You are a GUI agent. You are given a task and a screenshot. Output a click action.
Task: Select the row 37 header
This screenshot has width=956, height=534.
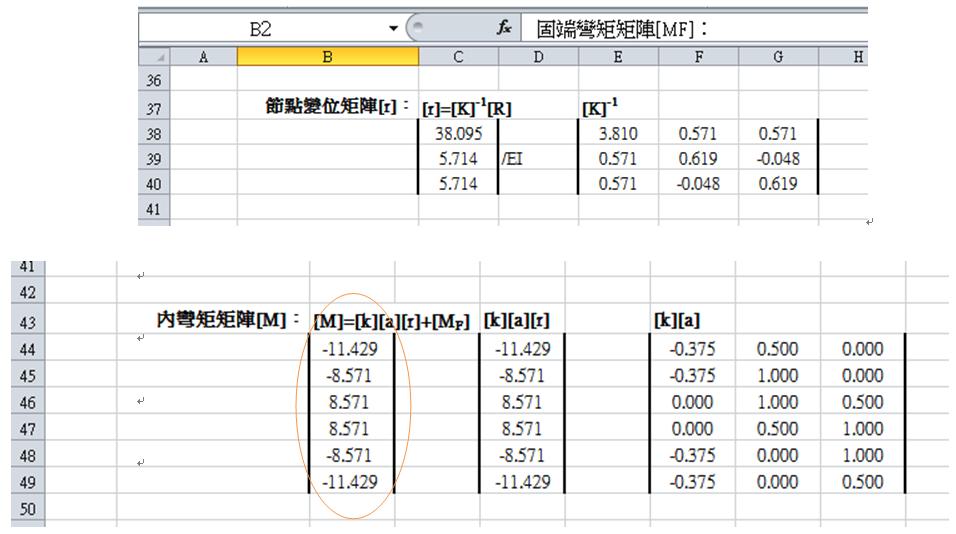click(x=153, y=108)
